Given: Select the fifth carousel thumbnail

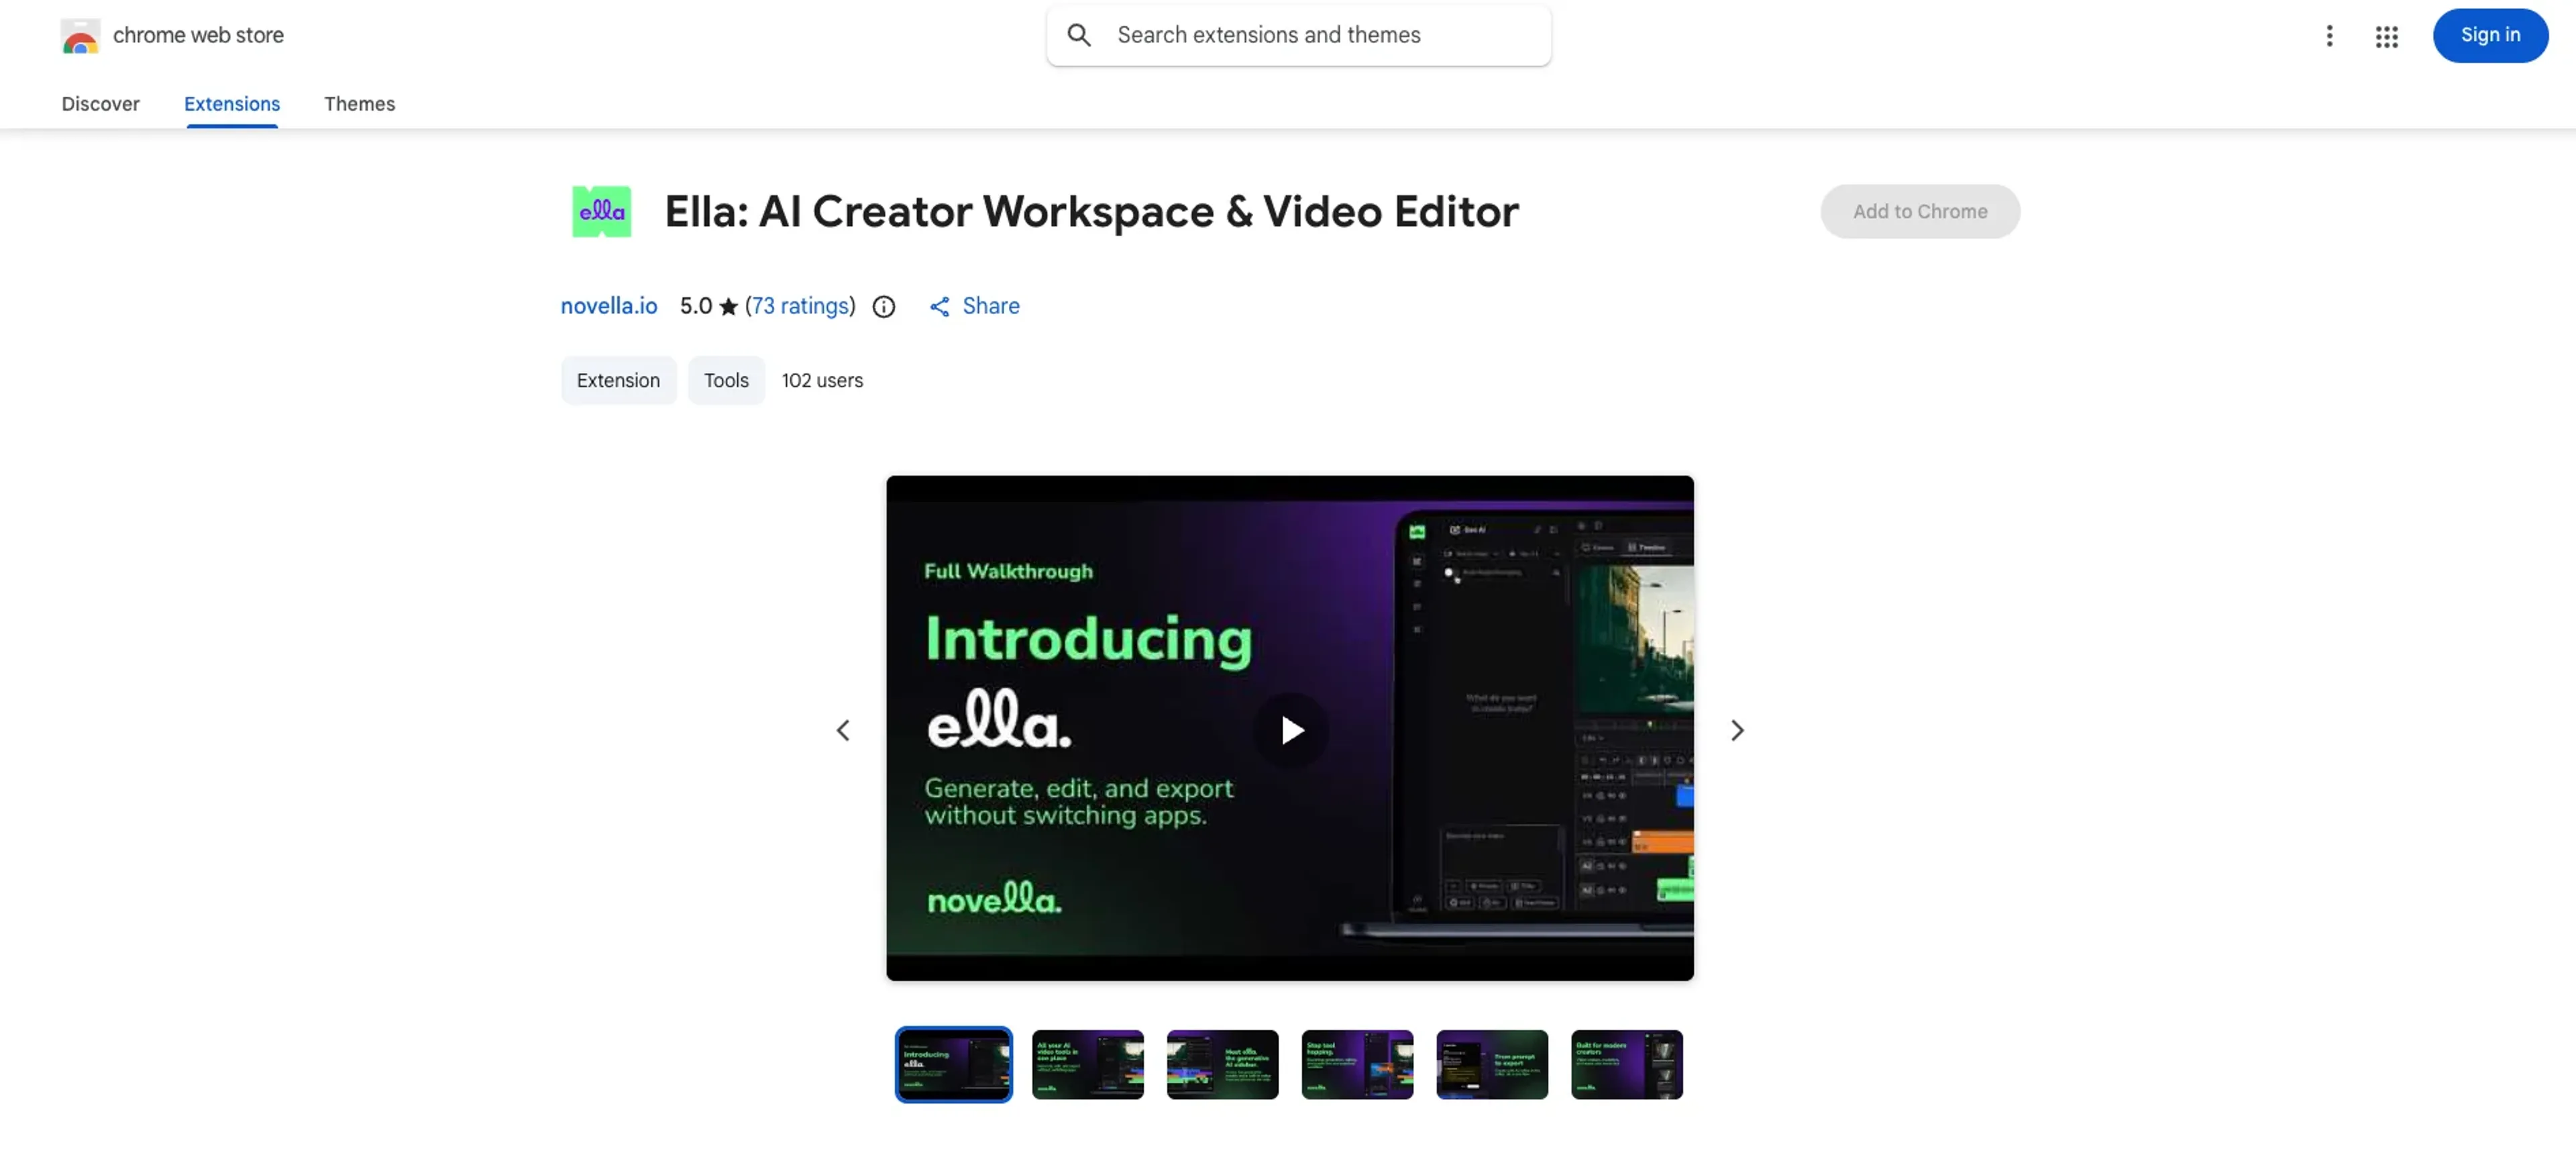Looking at the screenshot, I should point(1492,1064).
